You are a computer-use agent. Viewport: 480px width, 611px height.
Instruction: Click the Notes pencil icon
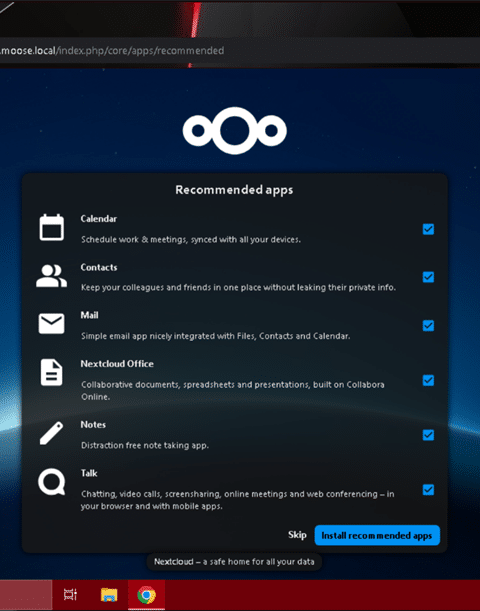click(x=51, y=433)
